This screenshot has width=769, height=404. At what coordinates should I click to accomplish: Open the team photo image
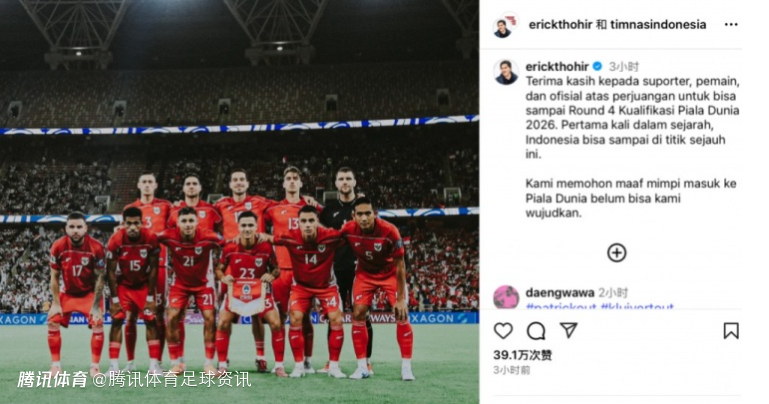pyautogui.click(x=239, y=202)
